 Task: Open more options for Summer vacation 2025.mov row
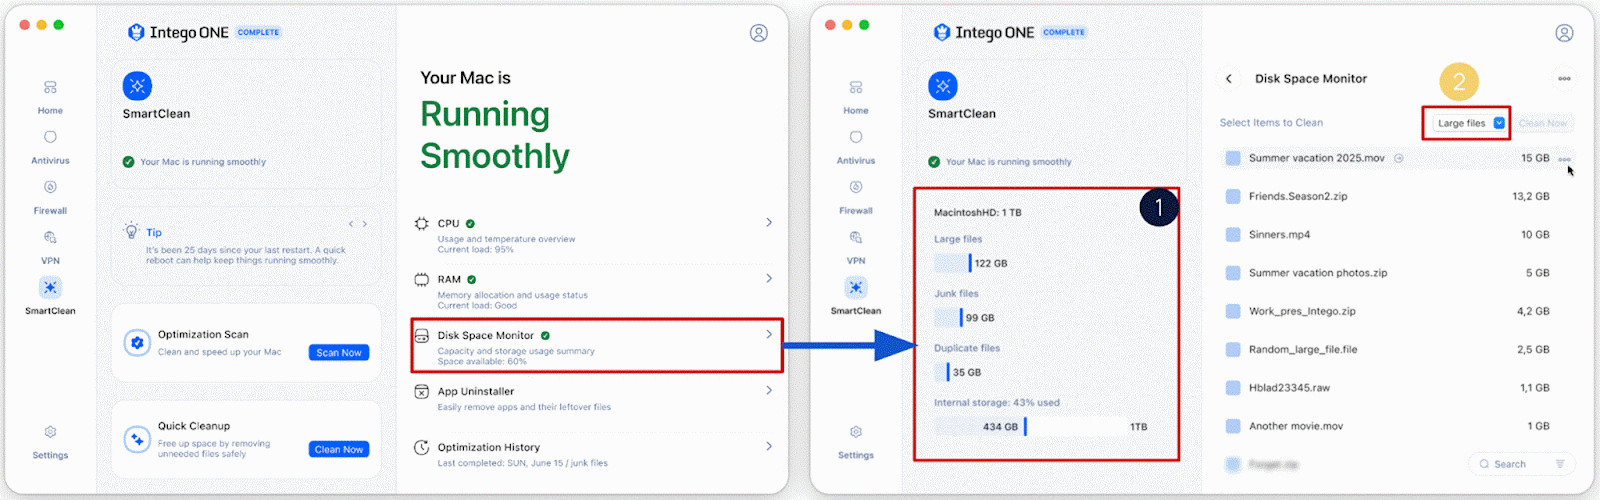[1564, 159]
